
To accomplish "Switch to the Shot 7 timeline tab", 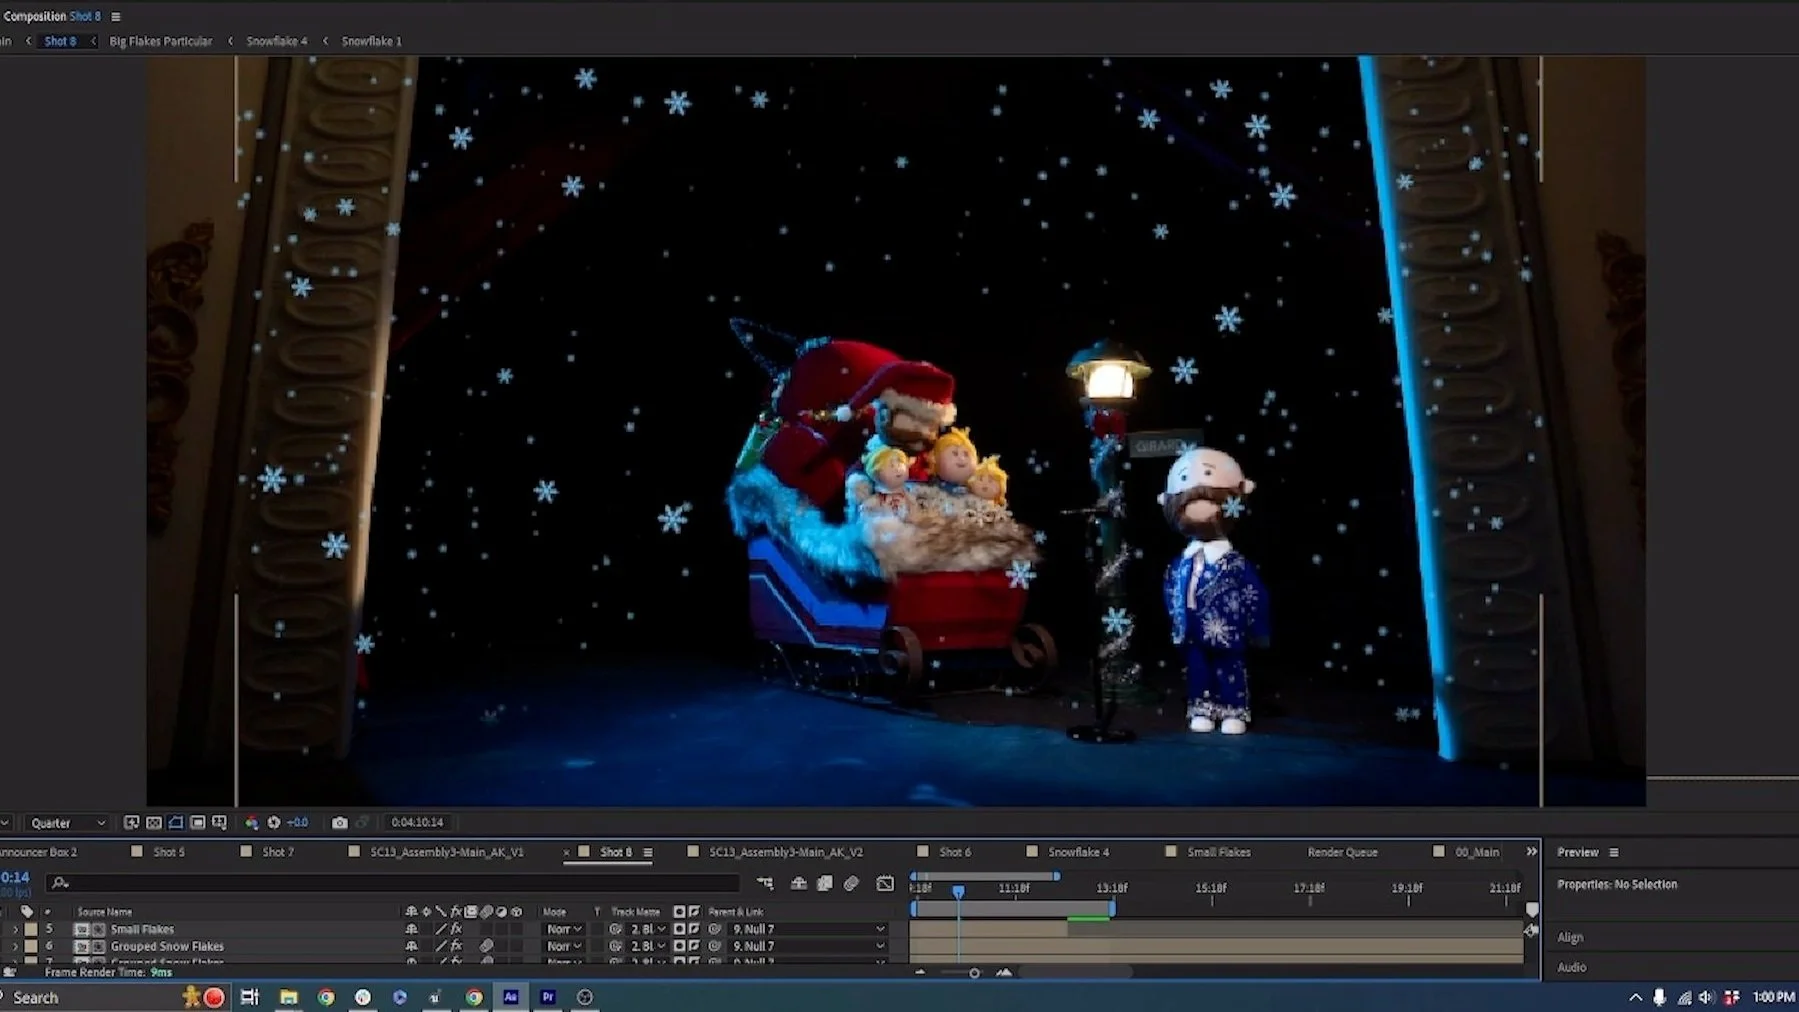I will [x=278, y=852].
